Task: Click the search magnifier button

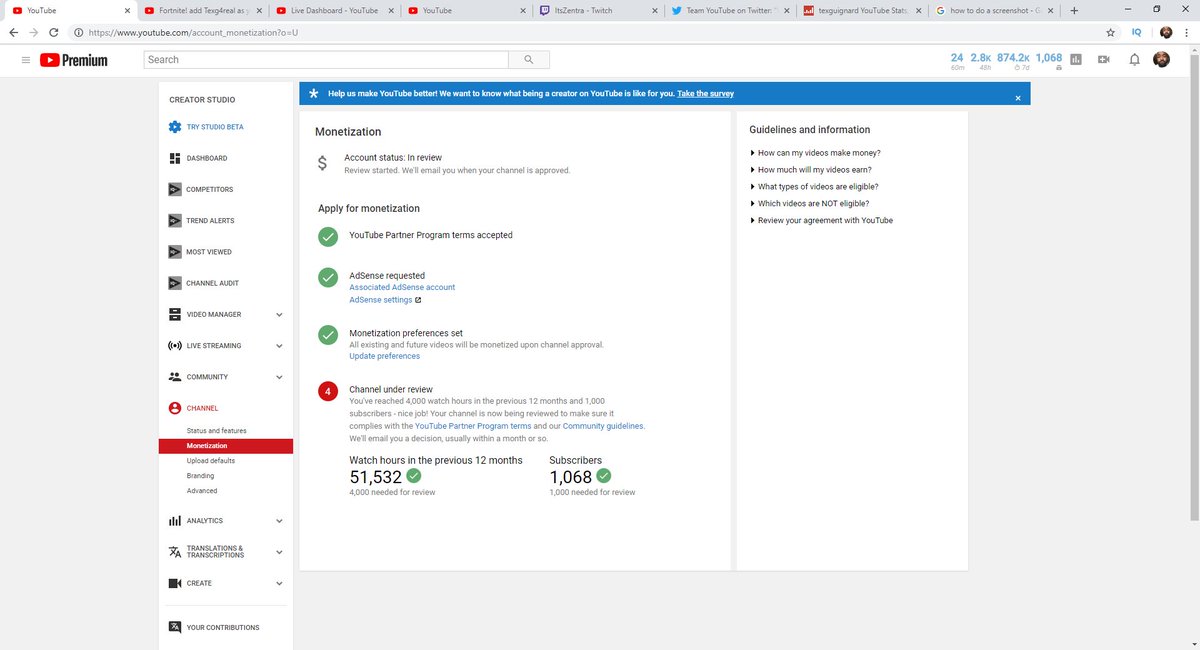Action: 528,60
